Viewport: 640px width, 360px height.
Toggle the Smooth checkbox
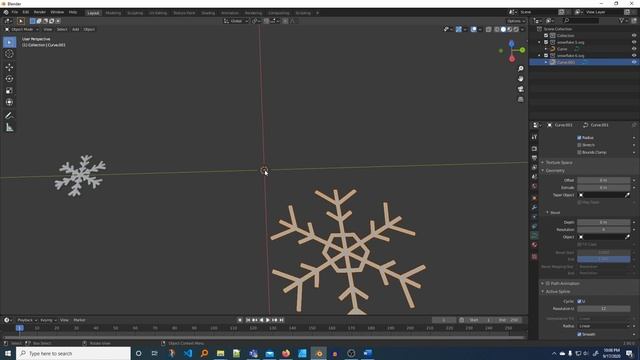[579, 334]
